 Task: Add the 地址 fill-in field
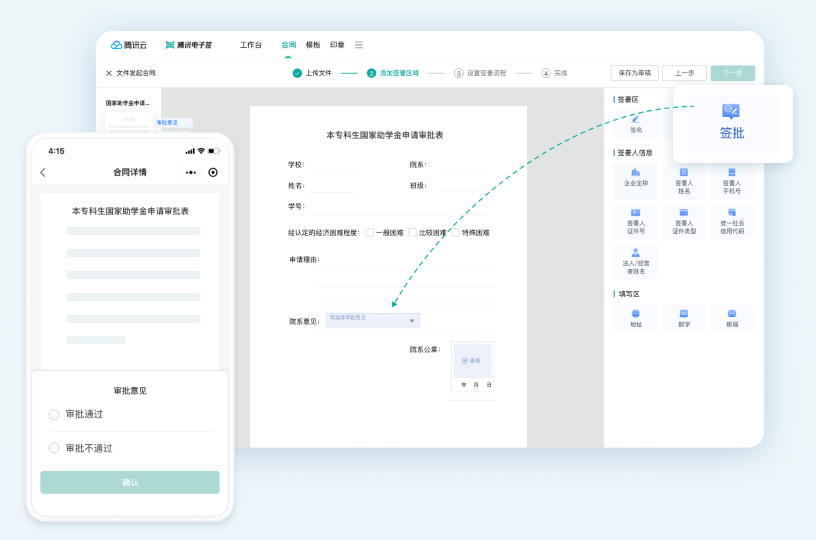636,314
